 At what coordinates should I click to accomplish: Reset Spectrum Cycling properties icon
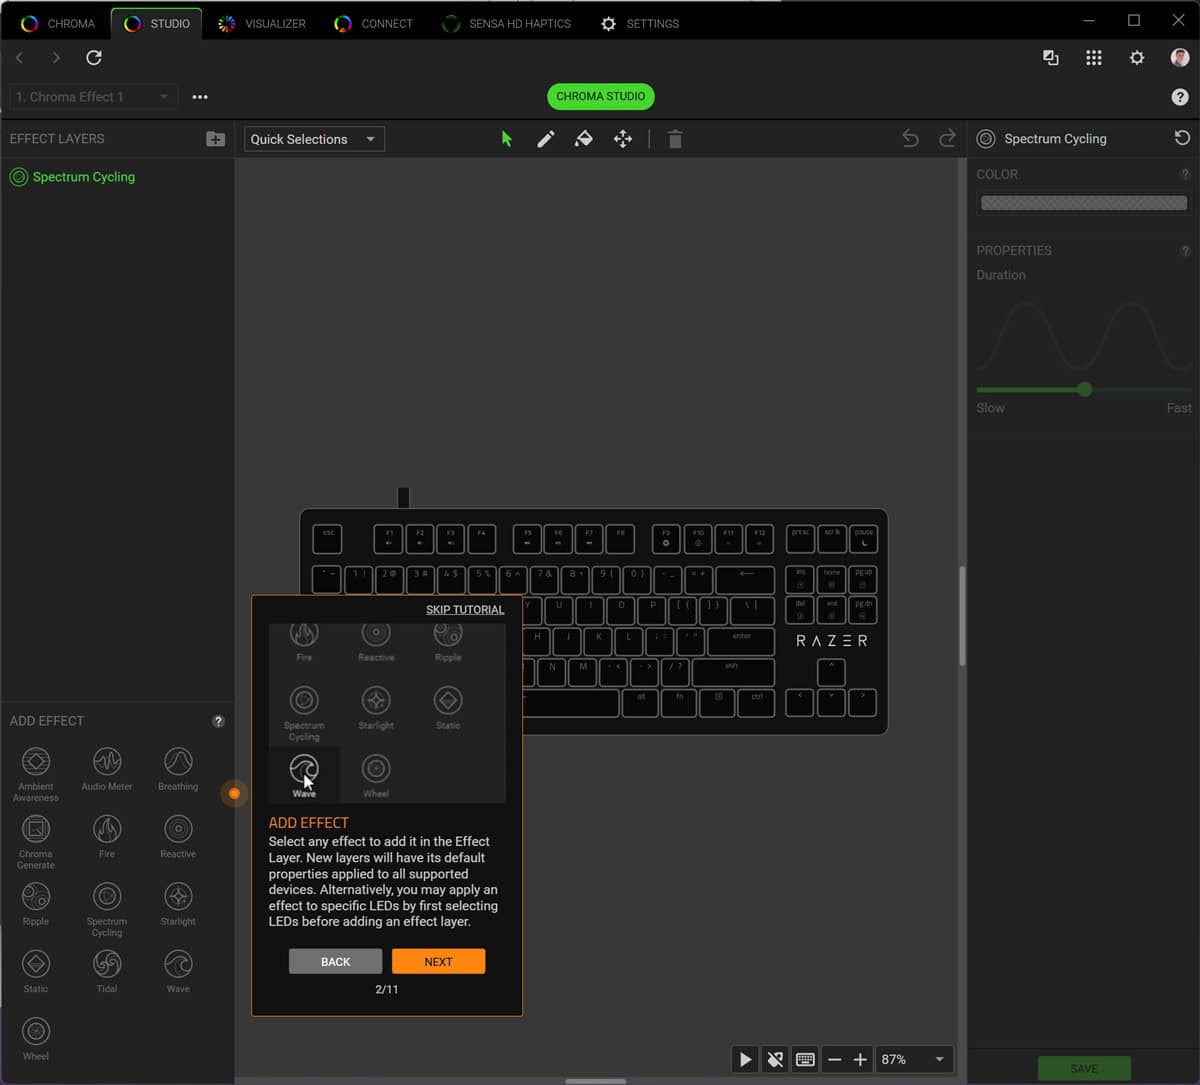(x=1182, y=138)
